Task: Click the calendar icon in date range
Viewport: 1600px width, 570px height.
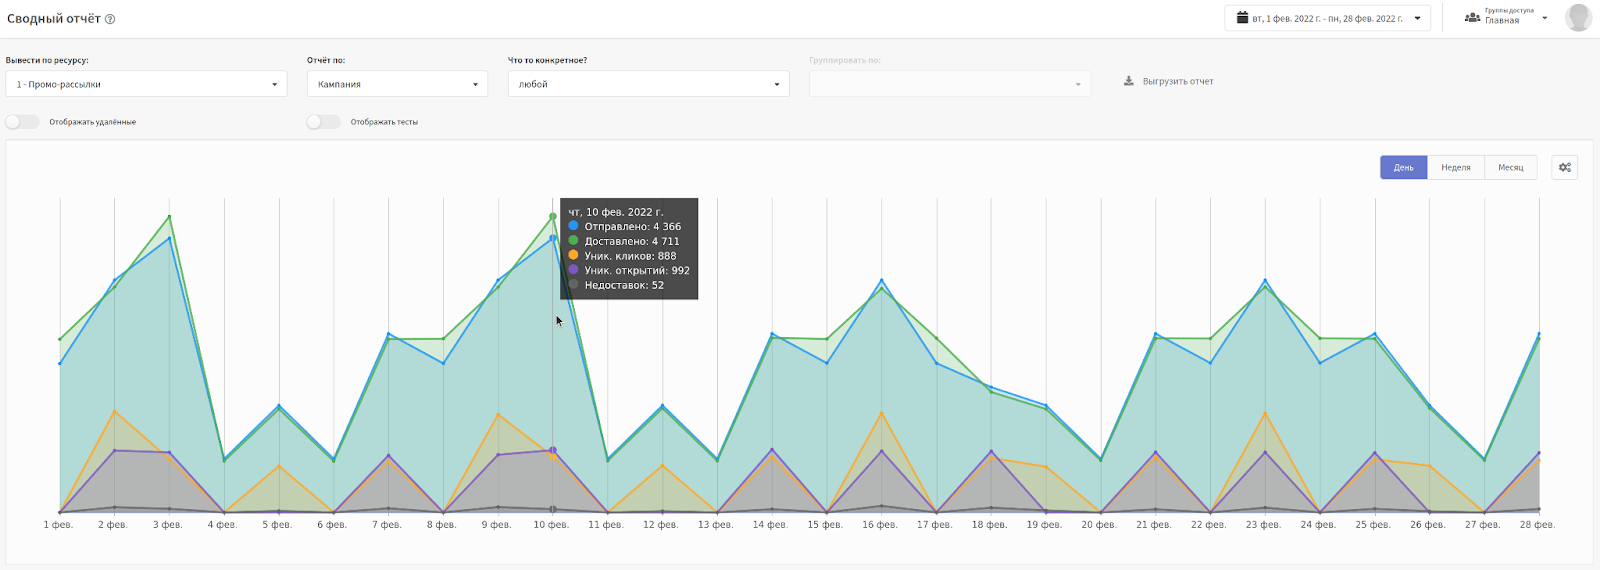Action: coord(1242,18)
